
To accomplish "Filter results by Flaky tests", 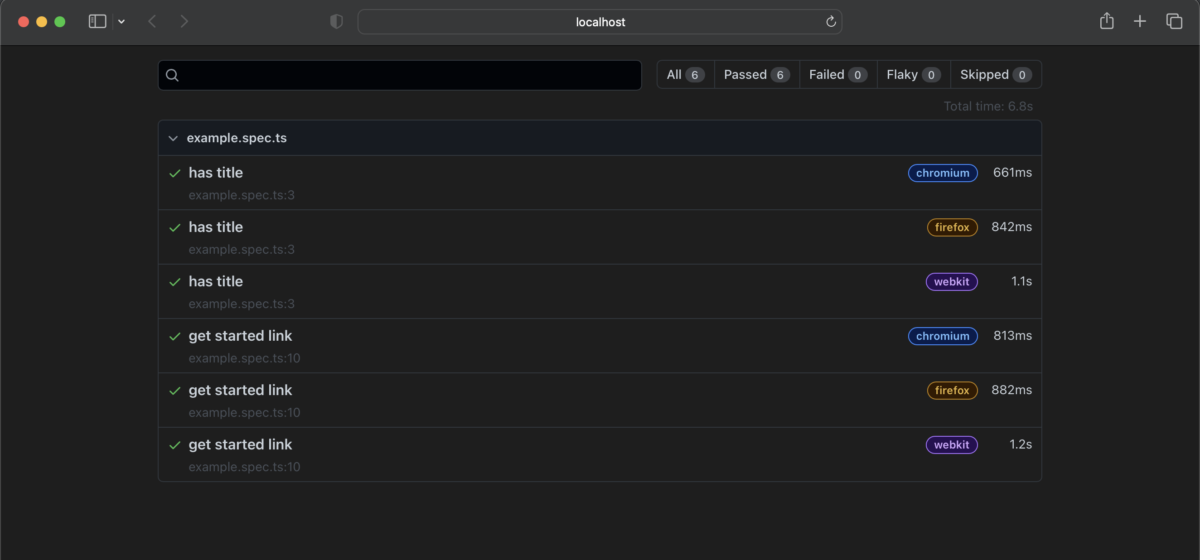I will 913,75.
